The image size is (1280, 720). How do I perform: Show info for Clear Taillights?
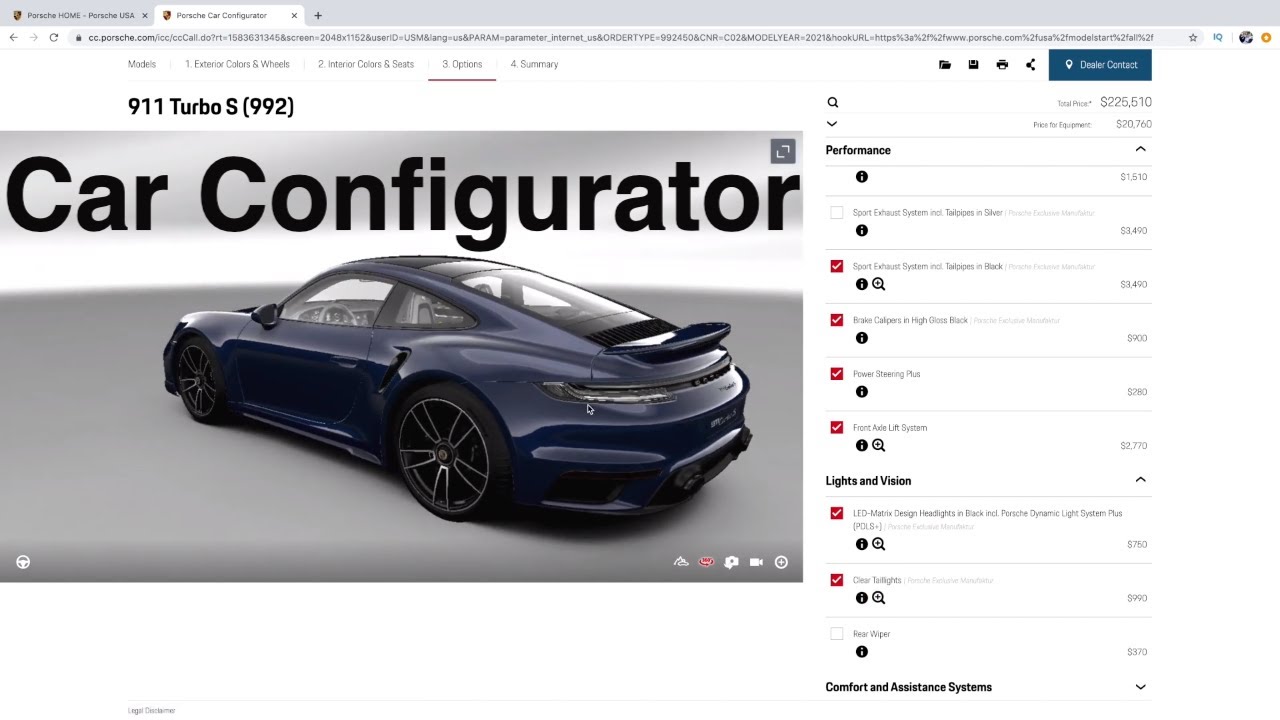(x=862, y=598)
